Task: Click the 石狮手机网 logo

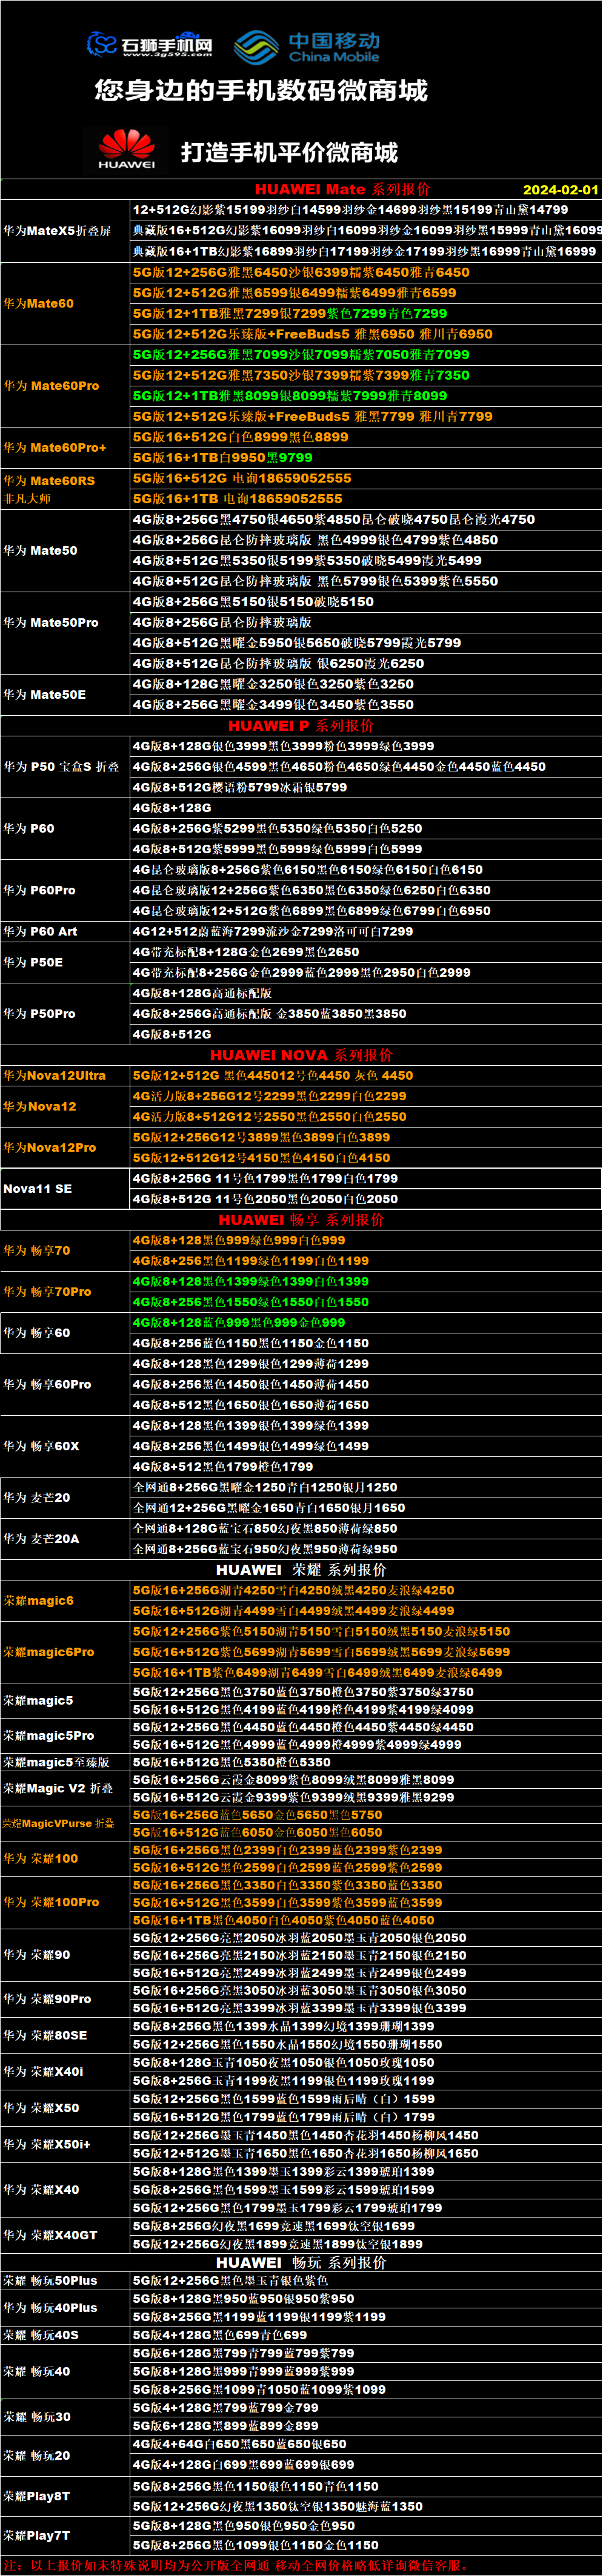Action: [x=150, y=45]
